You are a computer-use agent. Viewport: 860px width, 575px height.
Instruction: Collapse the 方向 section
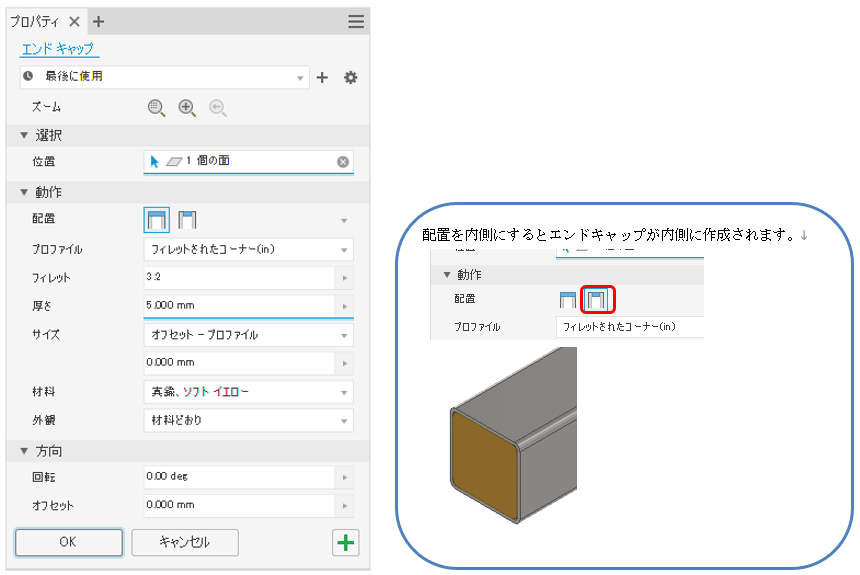point(24,451)
